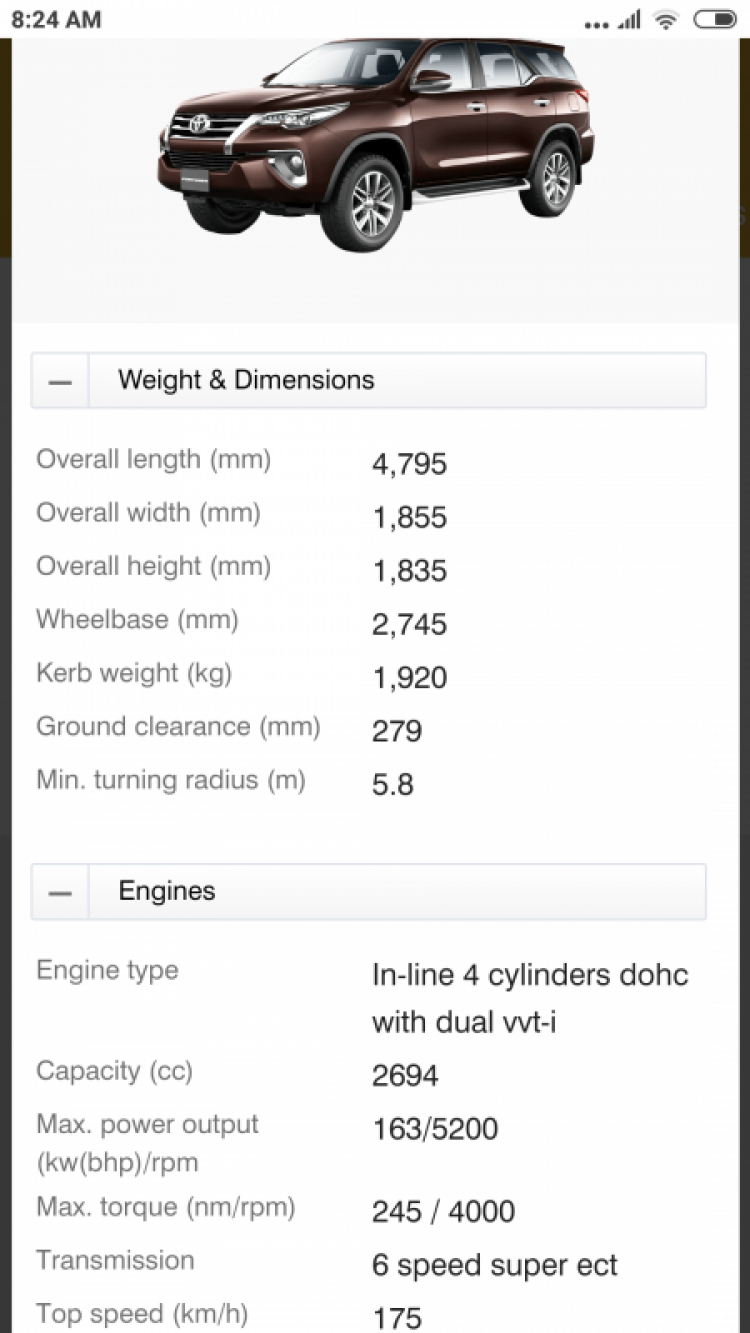
Task: Collapse the Engines section minus icon
Action: [x=60, y=892]
